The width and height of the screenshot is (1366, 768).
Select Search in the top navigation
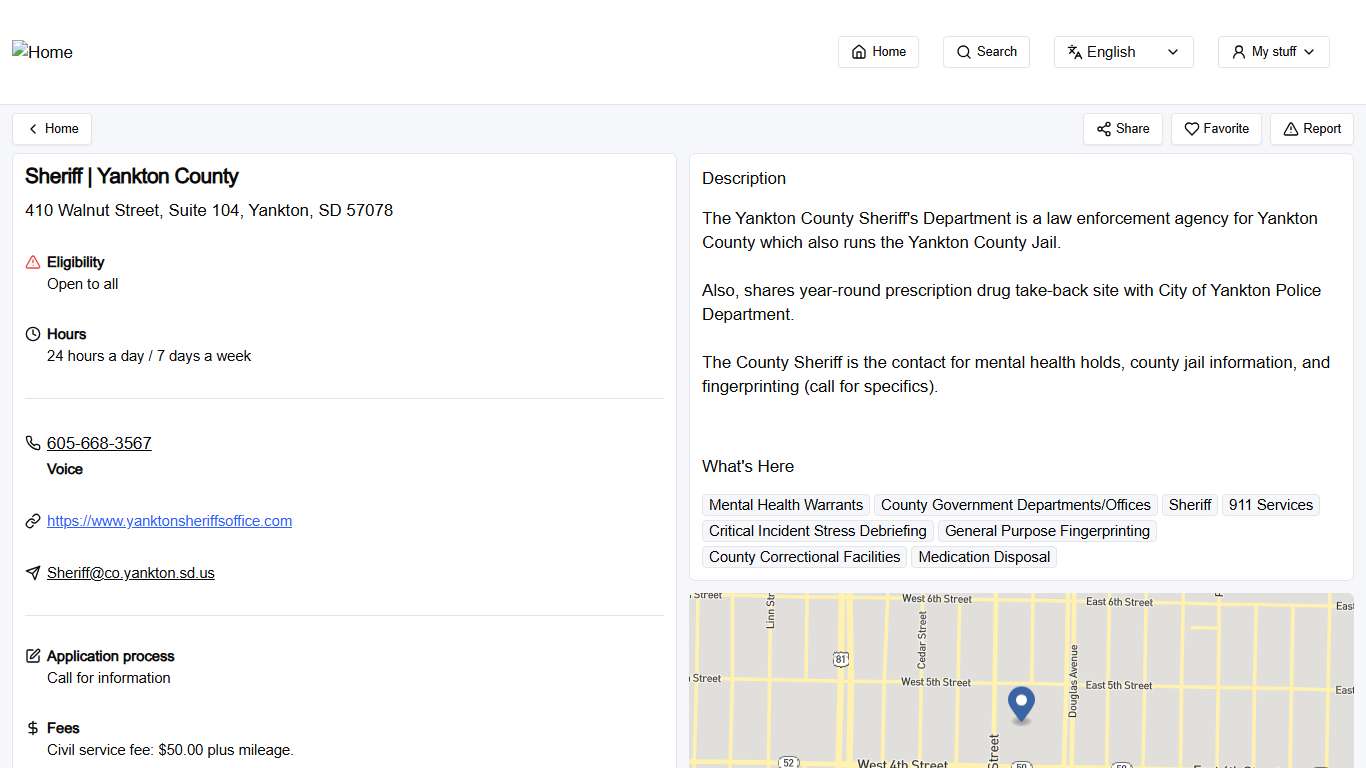(x=986, y=51)
